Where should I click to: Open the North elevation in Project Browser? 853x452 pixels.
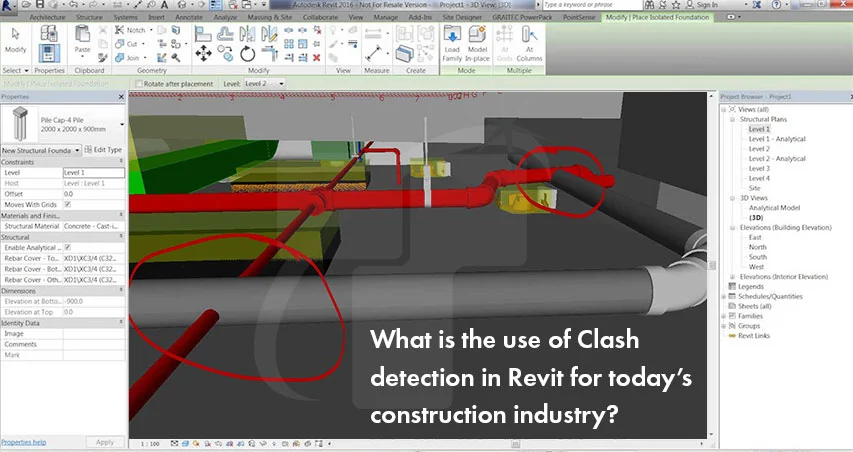click(757, 247)
